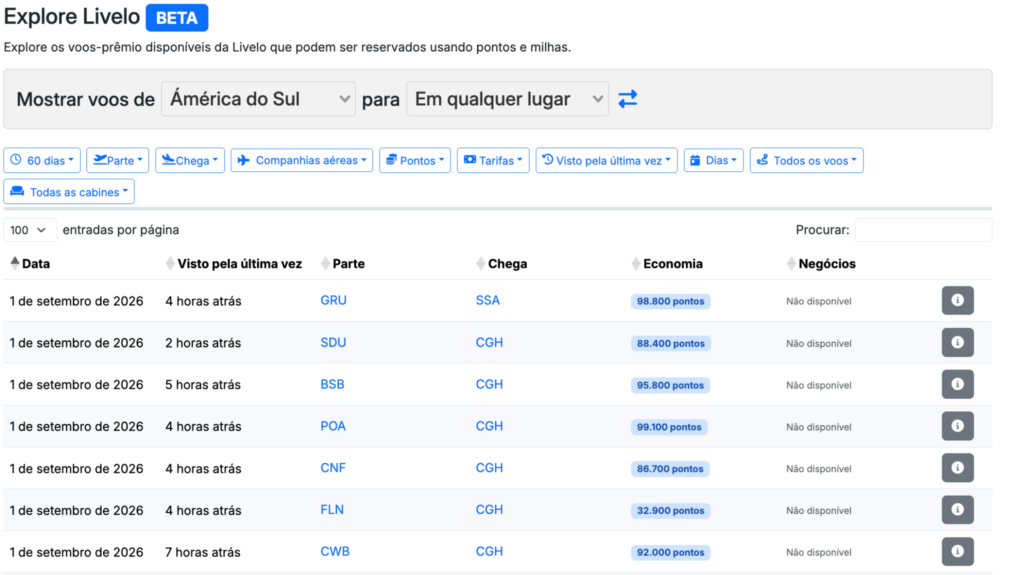Open the Dias filter dropdown
The width and height of the screenshot is (1024, 575).
[x=714, y=160]
